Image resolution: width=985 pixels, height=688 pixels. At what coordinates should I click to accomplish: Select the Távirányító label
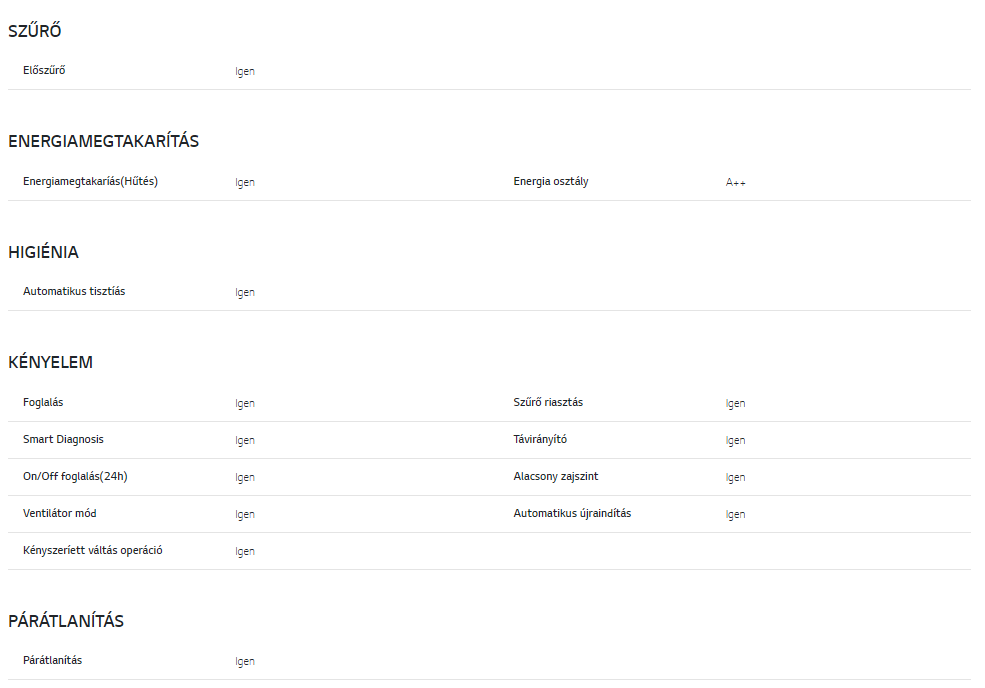pos(540,439)
